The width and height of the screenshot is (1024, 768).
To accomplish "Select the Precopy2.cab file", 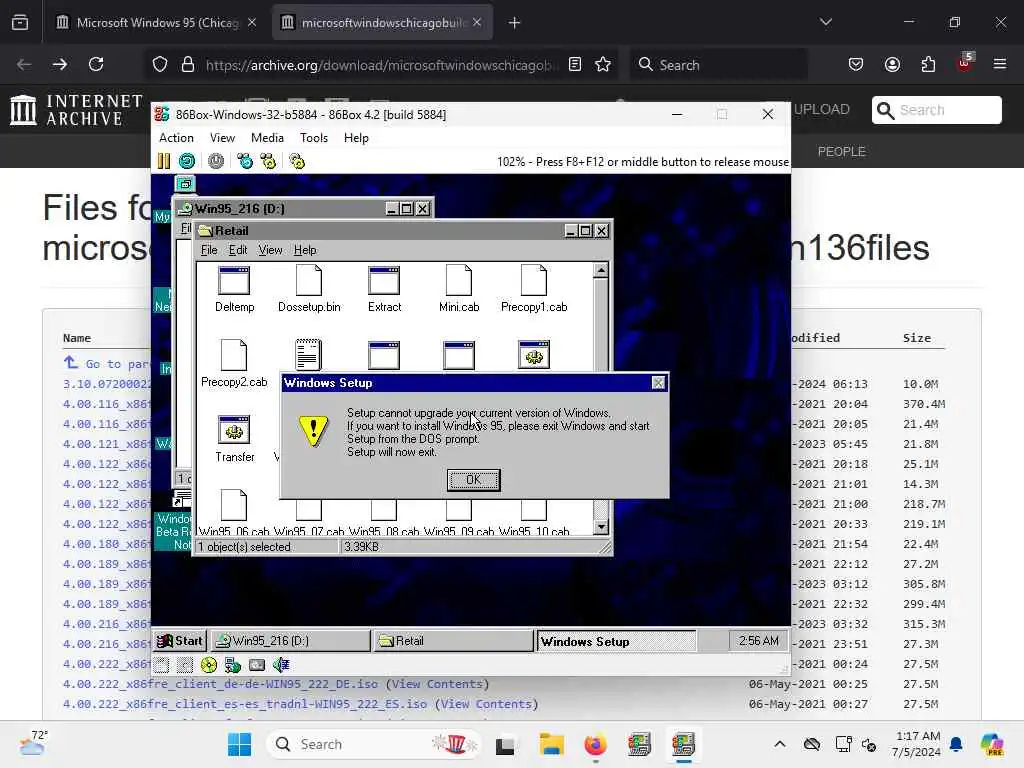I will pos(234,364).
